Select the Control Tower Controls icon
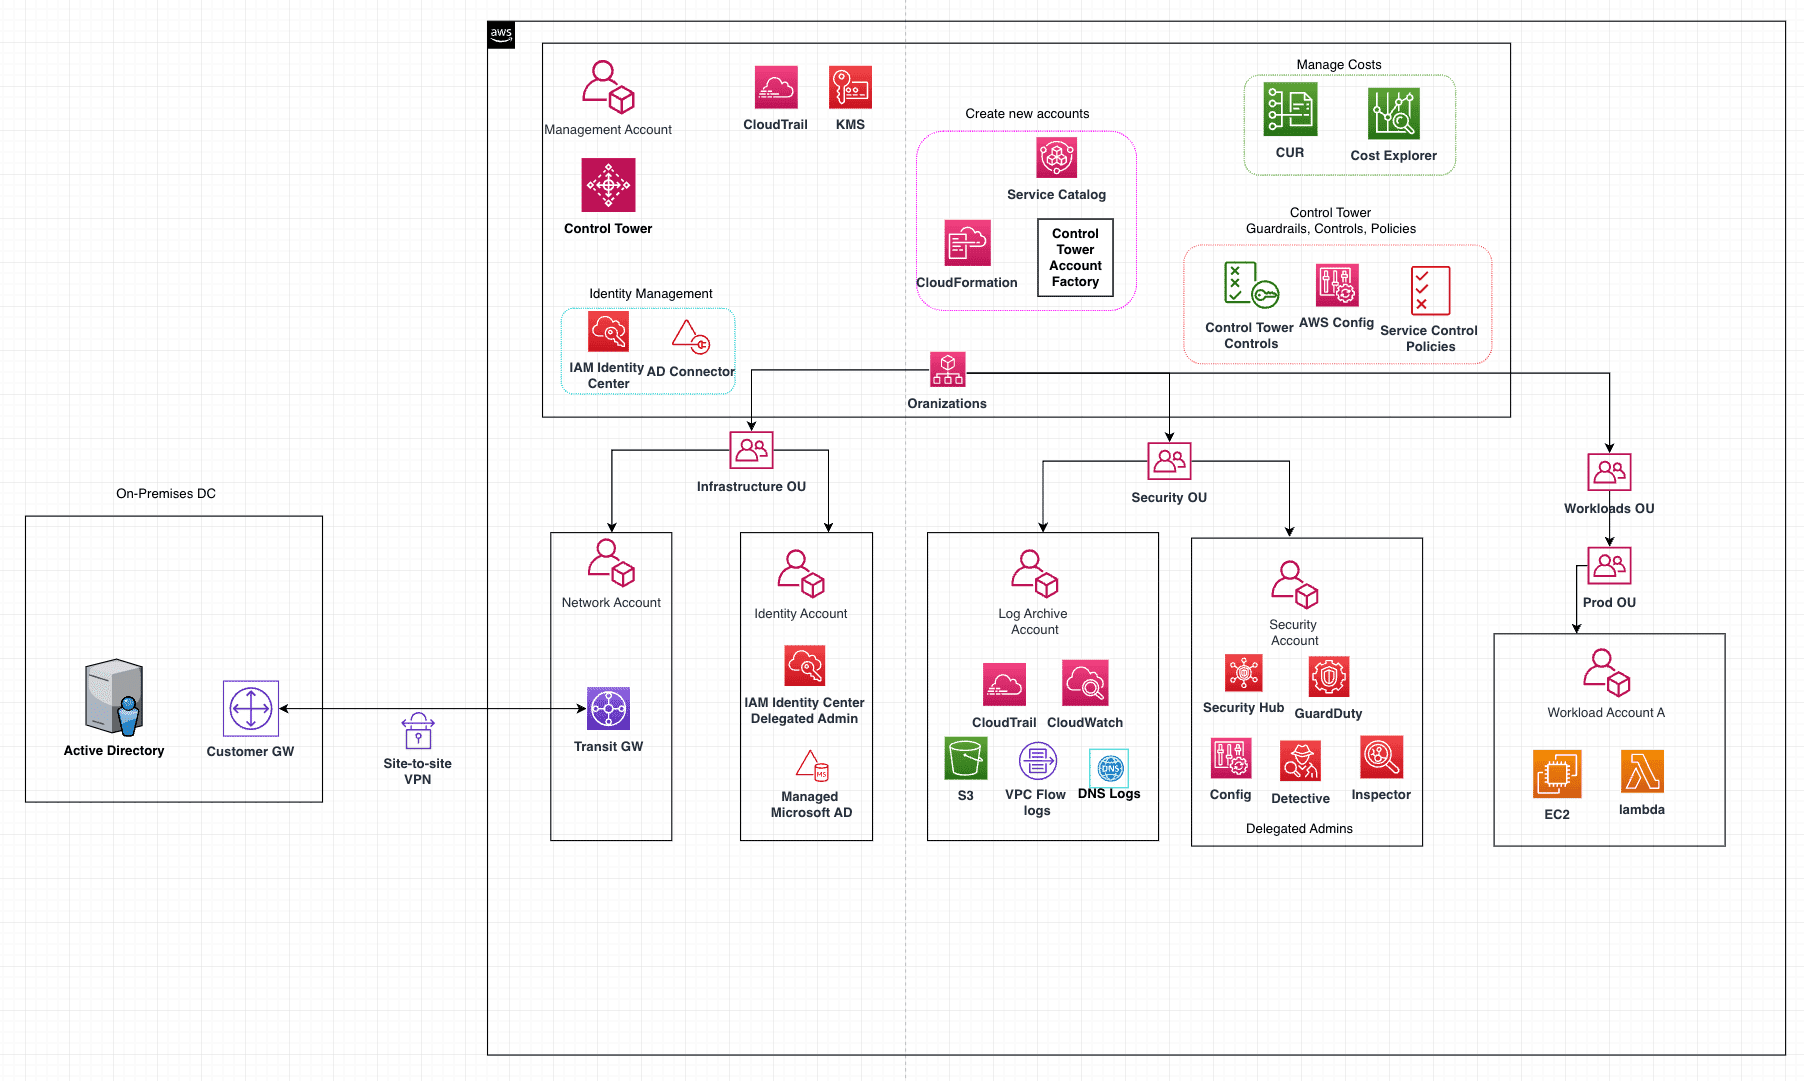The height and width of the screenshot is (1081, 1804). [1250, 285]
